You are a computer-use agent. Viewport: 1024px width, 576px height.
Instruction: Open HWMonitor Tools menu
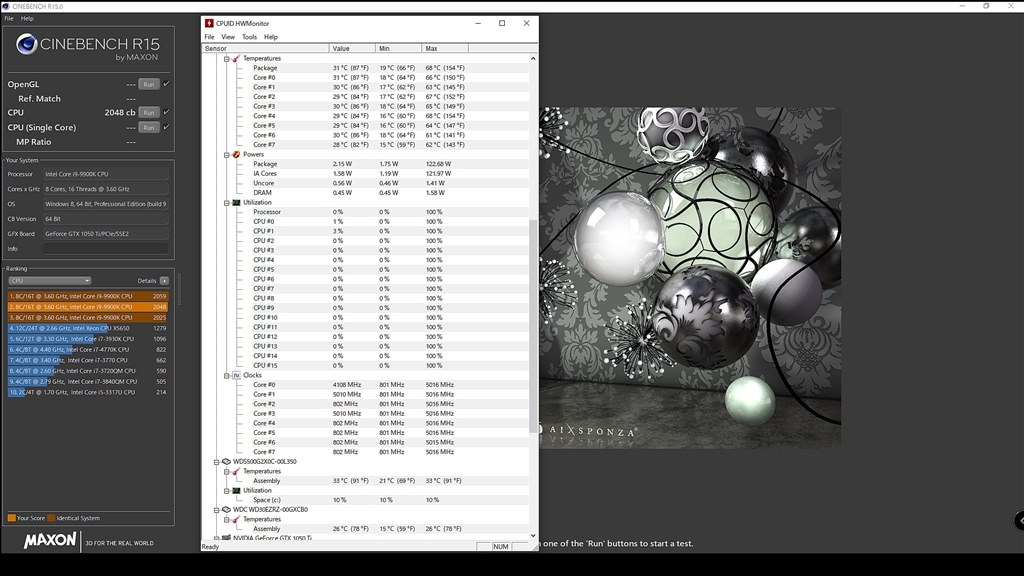(249, 37)
